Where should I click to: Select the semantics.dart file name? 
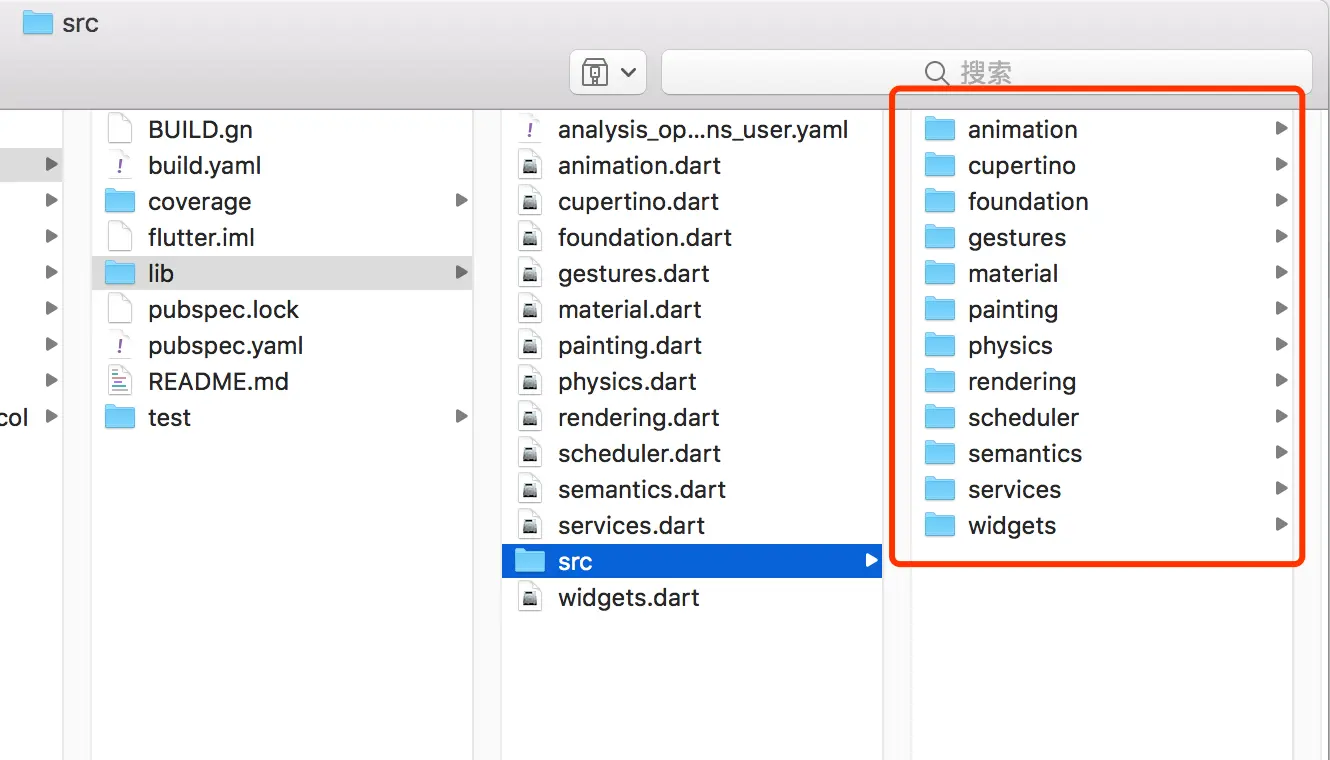642,489
